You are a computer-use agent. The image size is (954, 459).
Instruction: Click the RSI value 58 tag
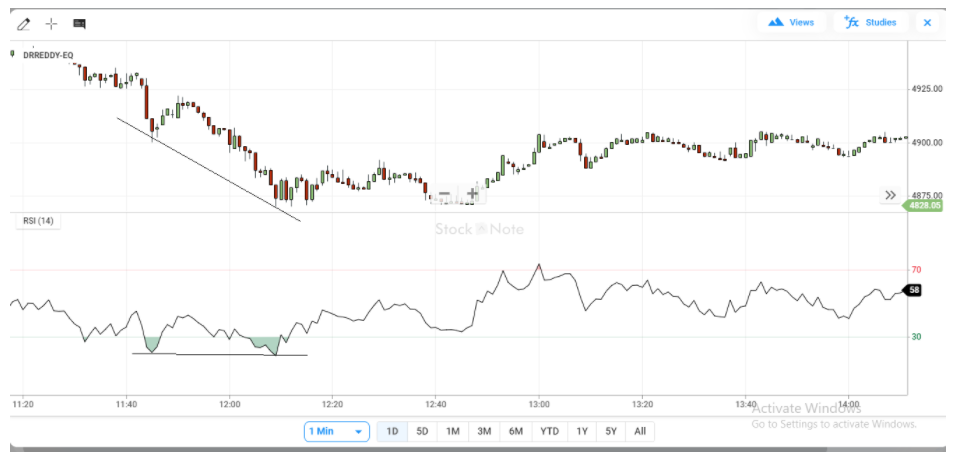point(914,290)
